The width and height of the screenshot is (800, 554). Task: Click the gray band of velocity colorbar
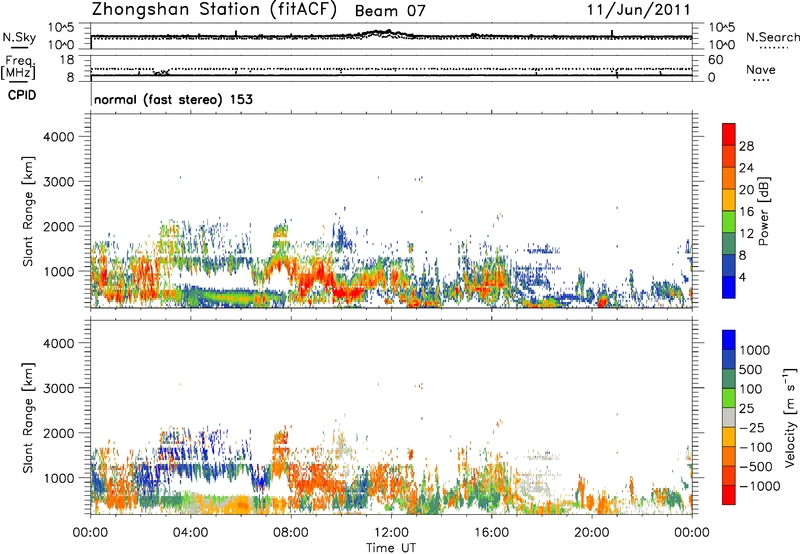[729, 418]
